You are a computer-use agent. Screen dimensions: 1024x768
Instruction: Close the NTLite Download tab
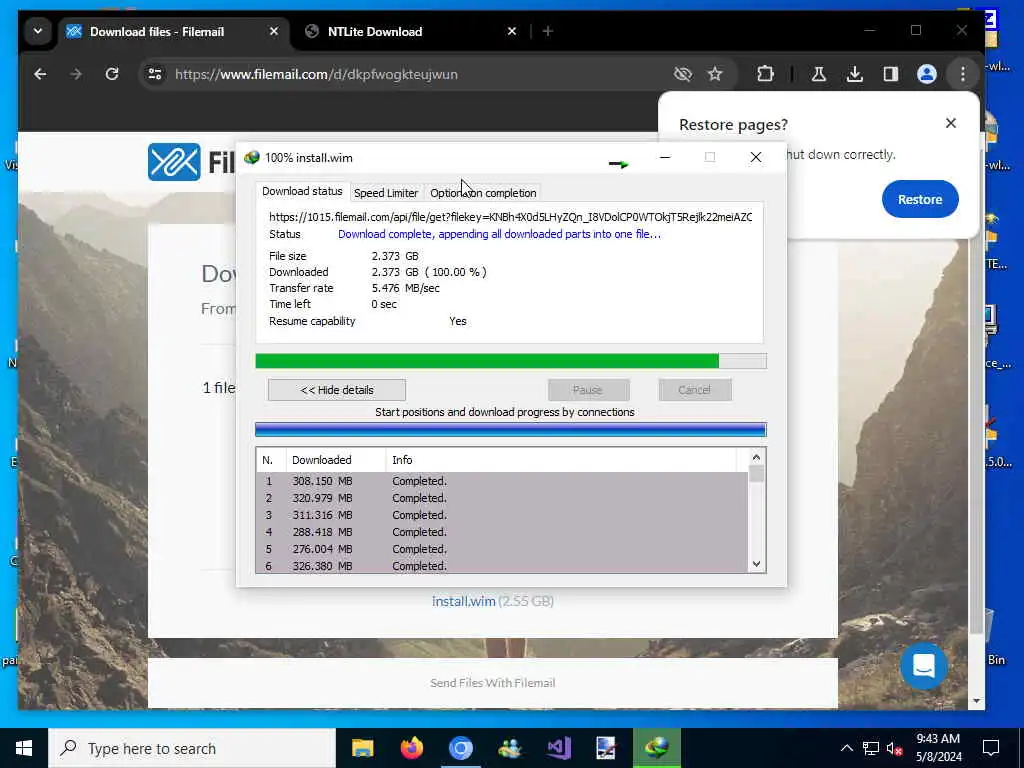(x=512, y=31)
